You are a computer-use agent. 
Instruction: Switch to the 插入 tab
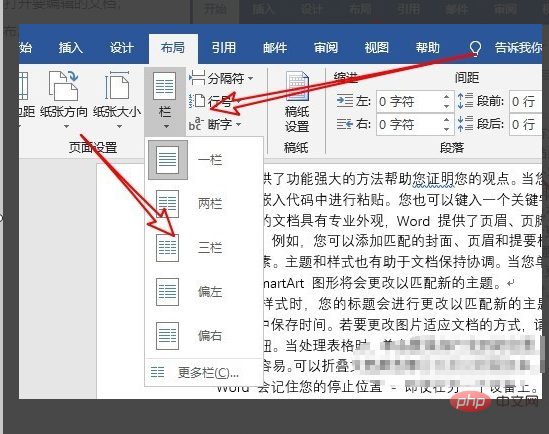pyautogui.click(x=71, y=48)
